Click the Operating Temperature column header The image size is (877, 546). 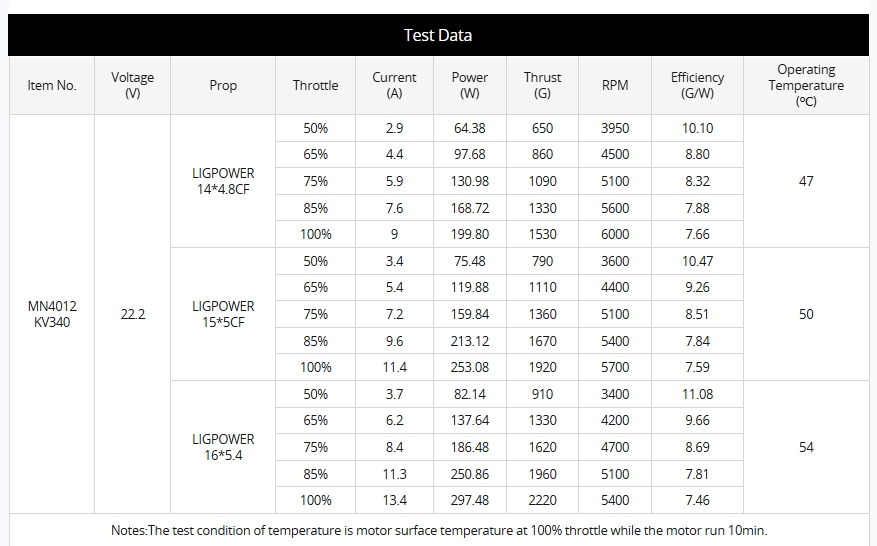click(806, 85)
